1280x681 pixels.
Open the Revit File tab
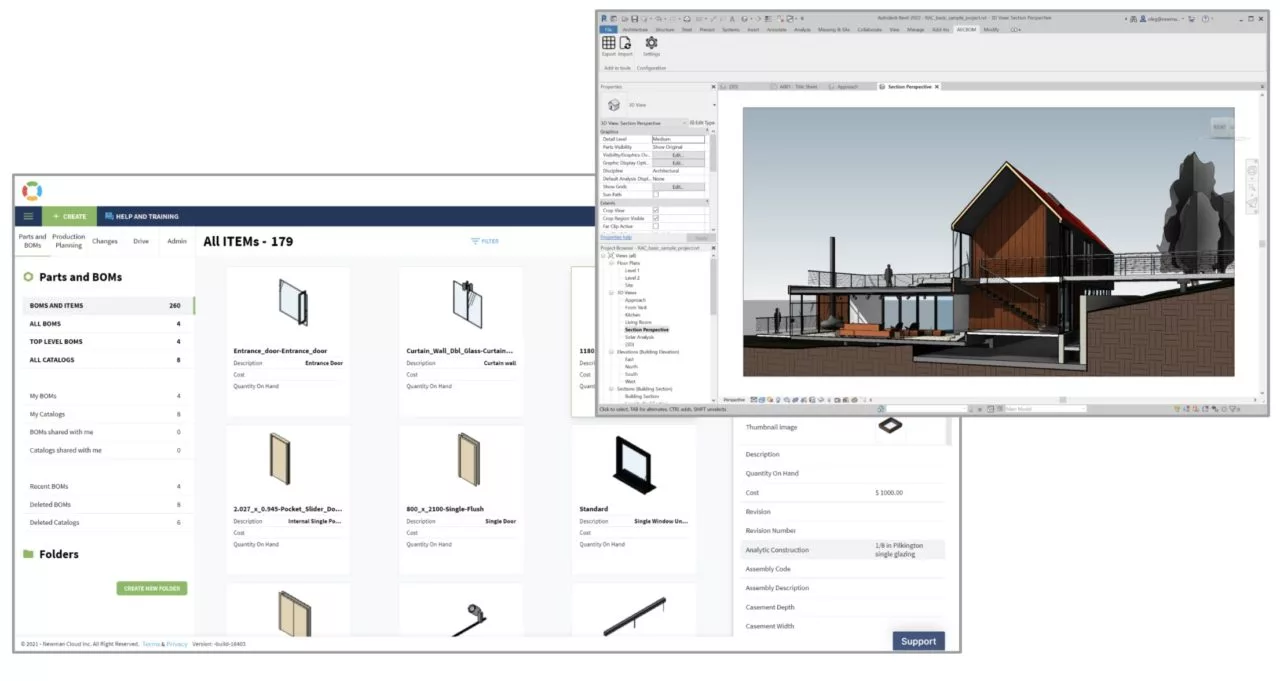coord(607,30)
